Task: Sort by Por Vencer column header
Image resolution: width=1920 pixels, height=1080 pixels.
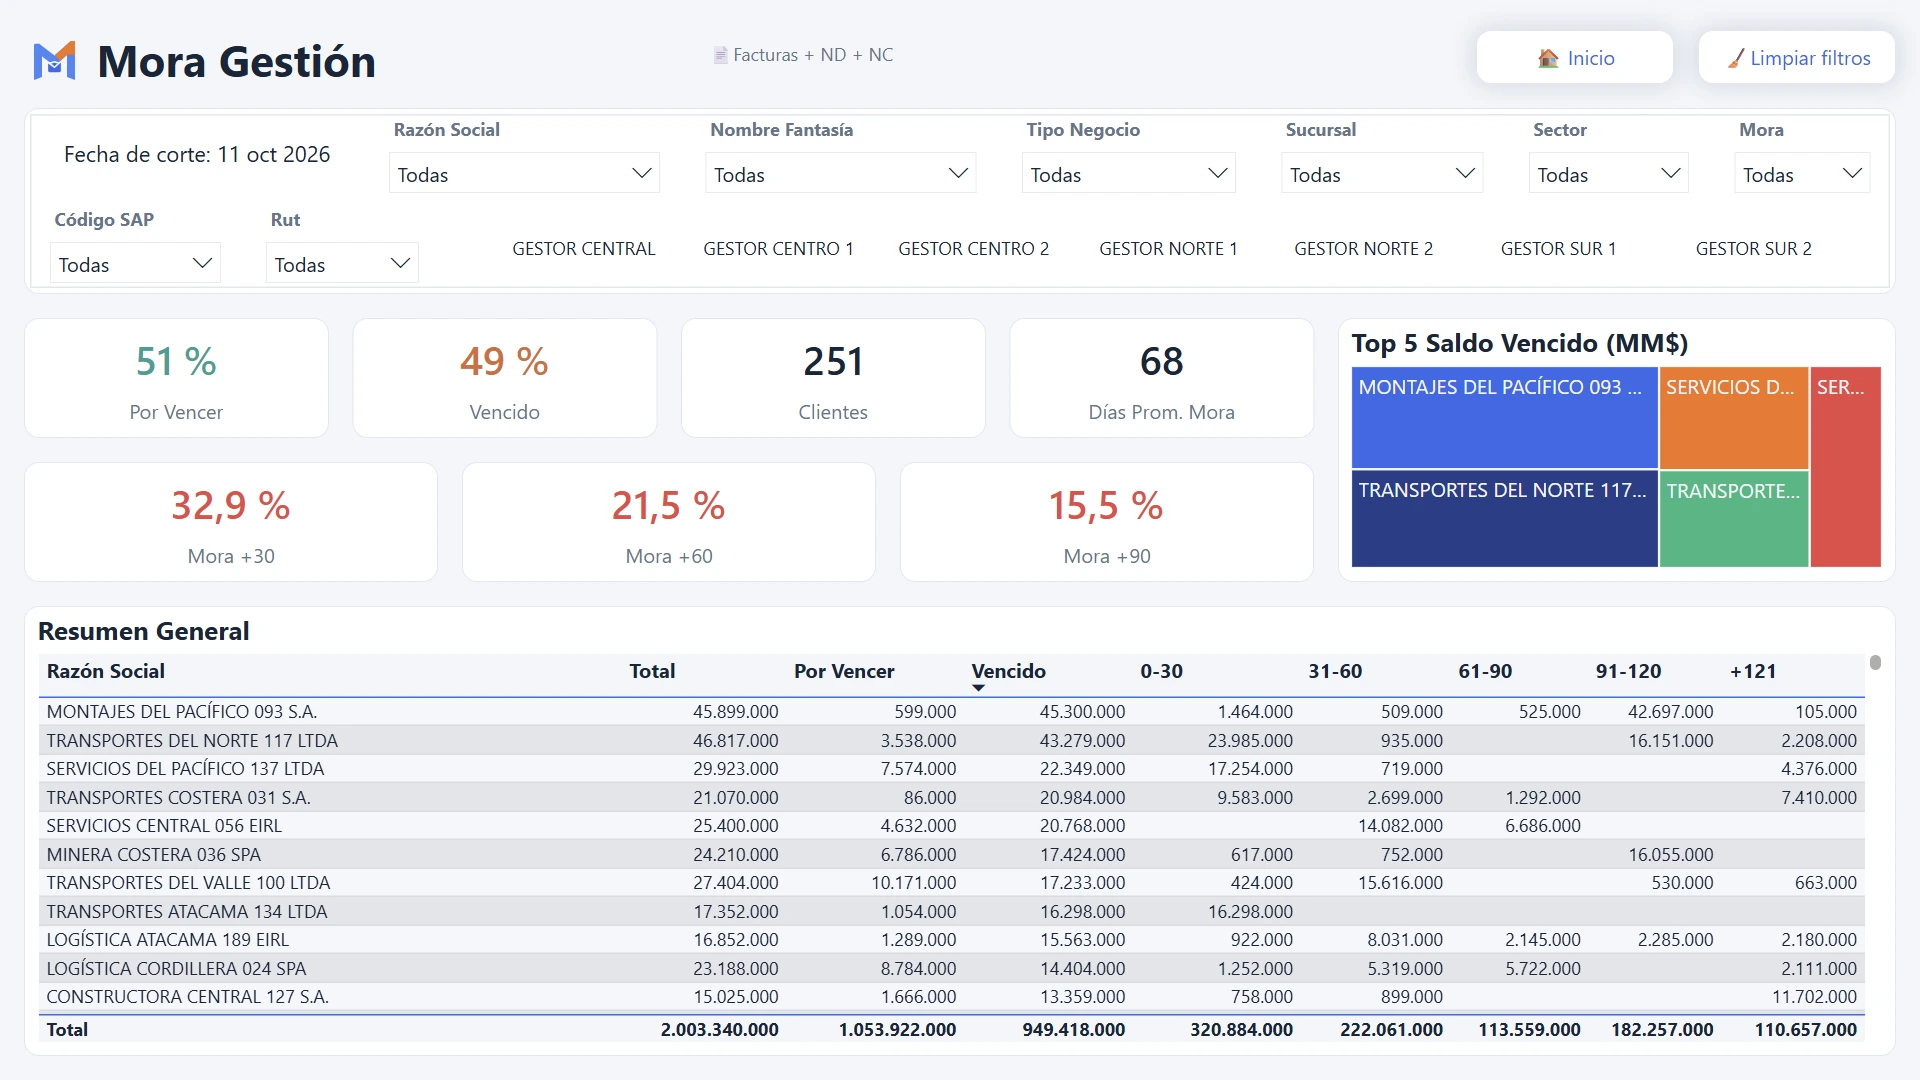Action: (x=844, y=671)
